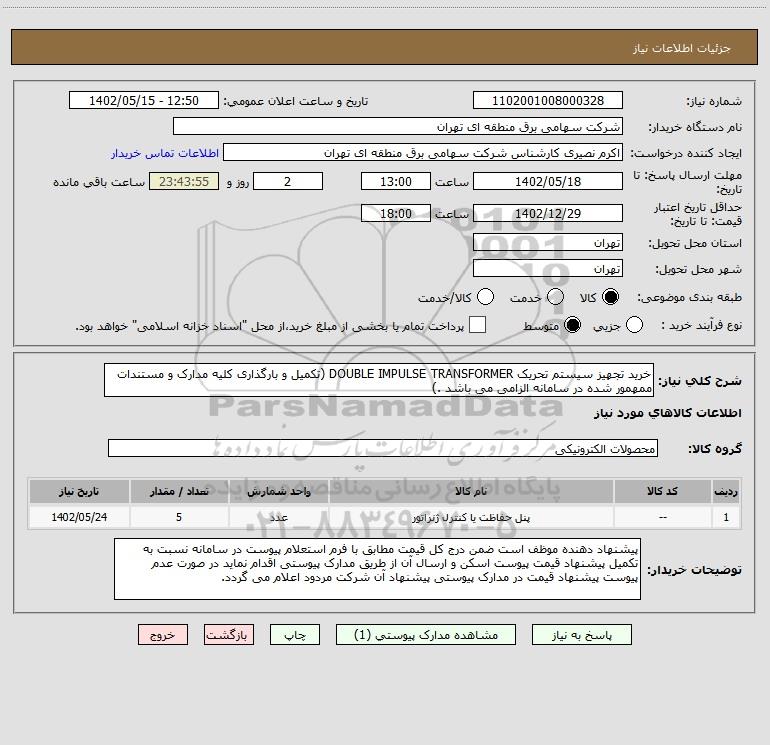
Task: Click the delivery city field تهران
Action: click(548, 268)
